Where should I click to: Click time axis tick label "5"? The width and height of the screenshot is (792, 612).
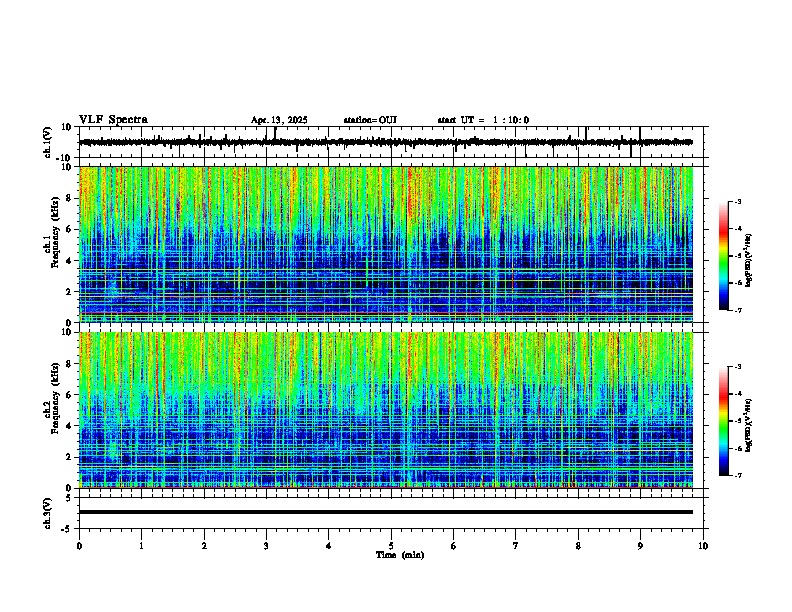click(391, 546)
